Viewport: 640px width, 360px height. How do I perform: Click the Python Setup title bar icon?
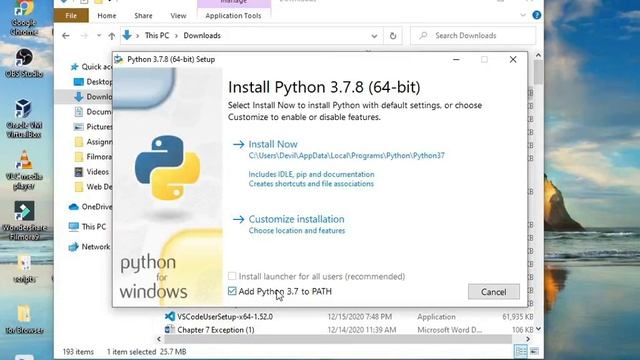coord(119,60)
